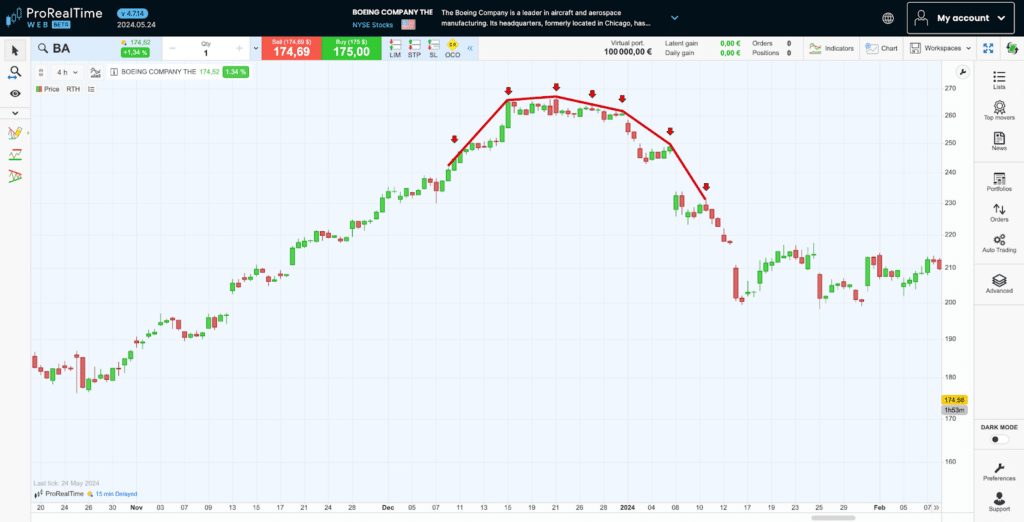Click the NYSE Stocks link
Screen dimensions: 1024x522
click(x=372, y=25)
